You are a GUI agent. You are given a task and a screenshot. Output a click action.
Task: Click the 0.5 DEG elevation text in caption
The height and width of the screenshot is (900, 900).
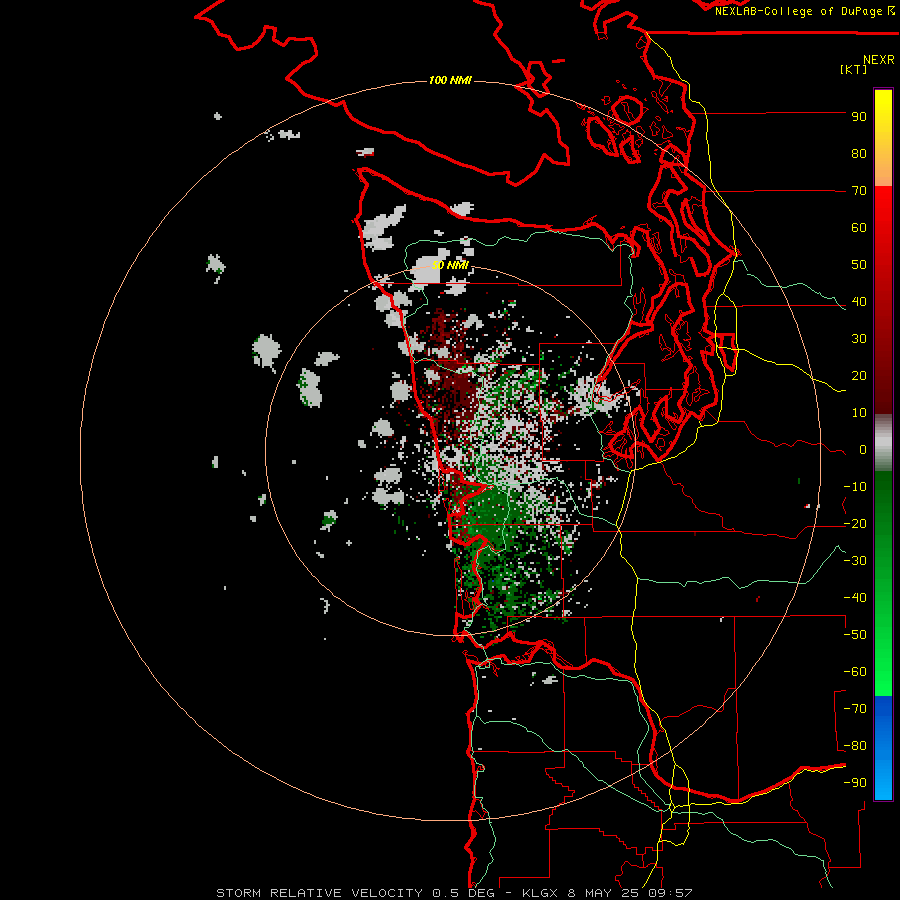[x=468, y=893]
